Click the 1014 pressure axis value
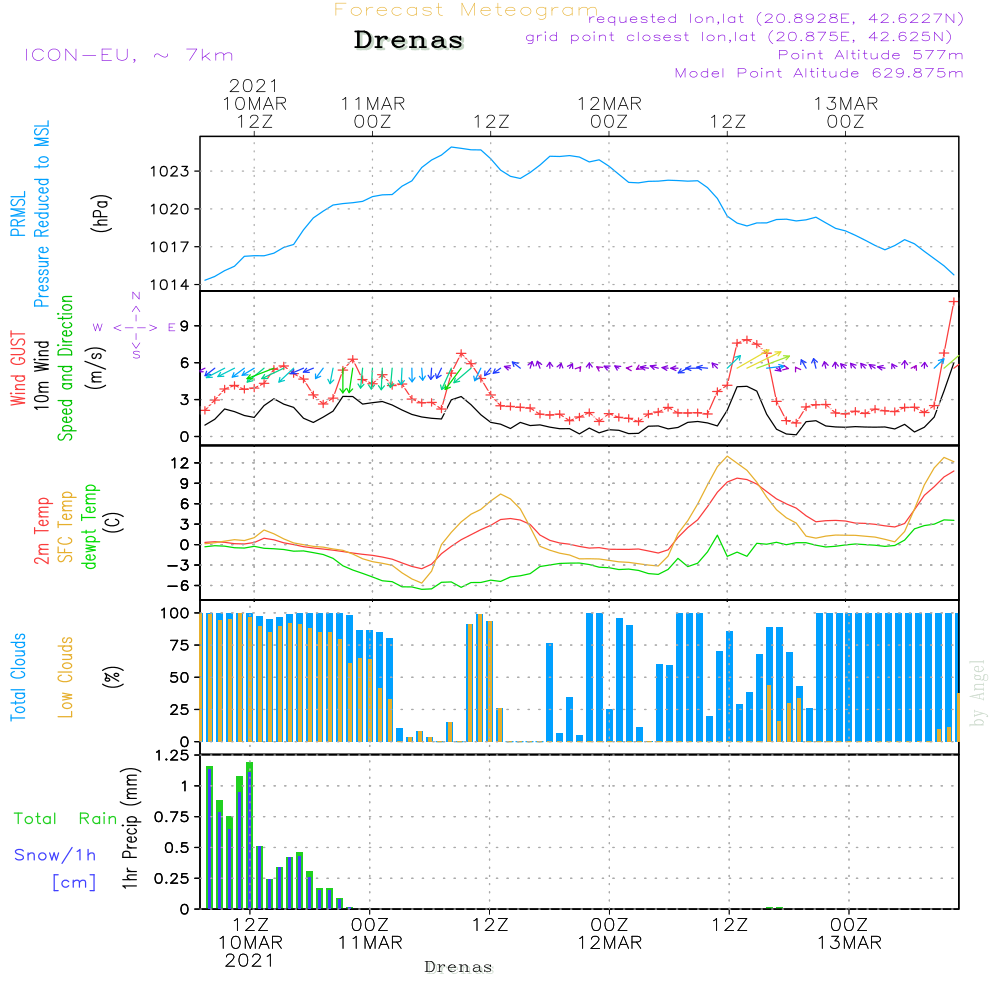Image resolution: width=1000 pixels, height=1000 pixels. (x=170, y=284)
